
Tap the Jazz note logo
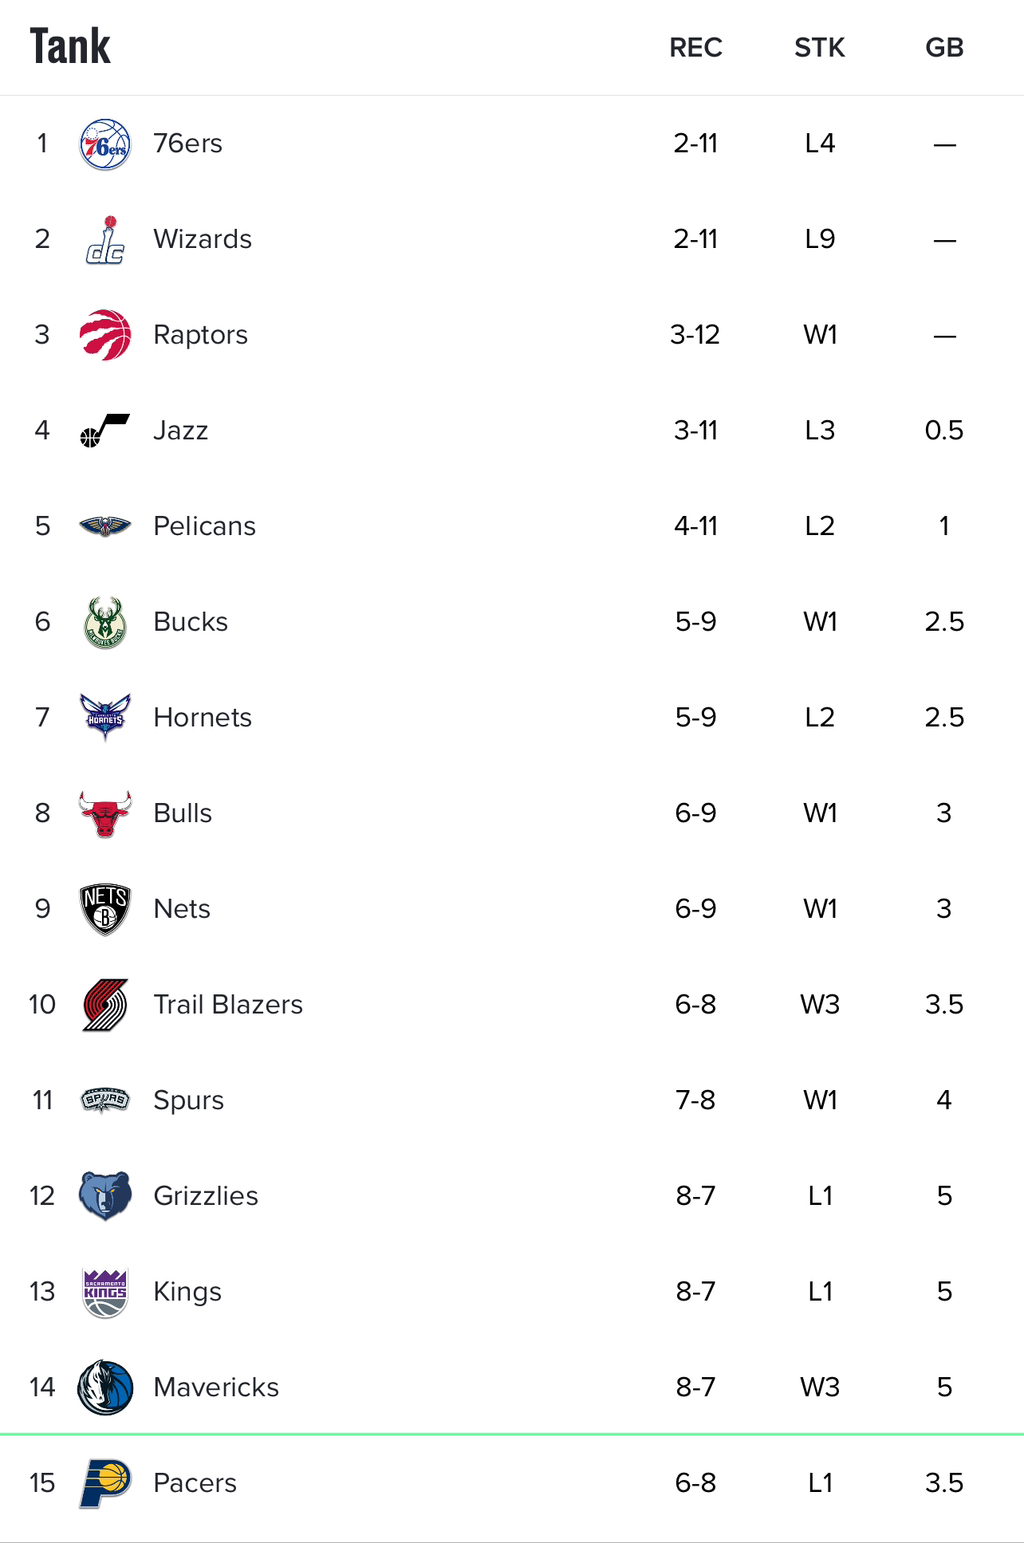click(x=105, y=430)
